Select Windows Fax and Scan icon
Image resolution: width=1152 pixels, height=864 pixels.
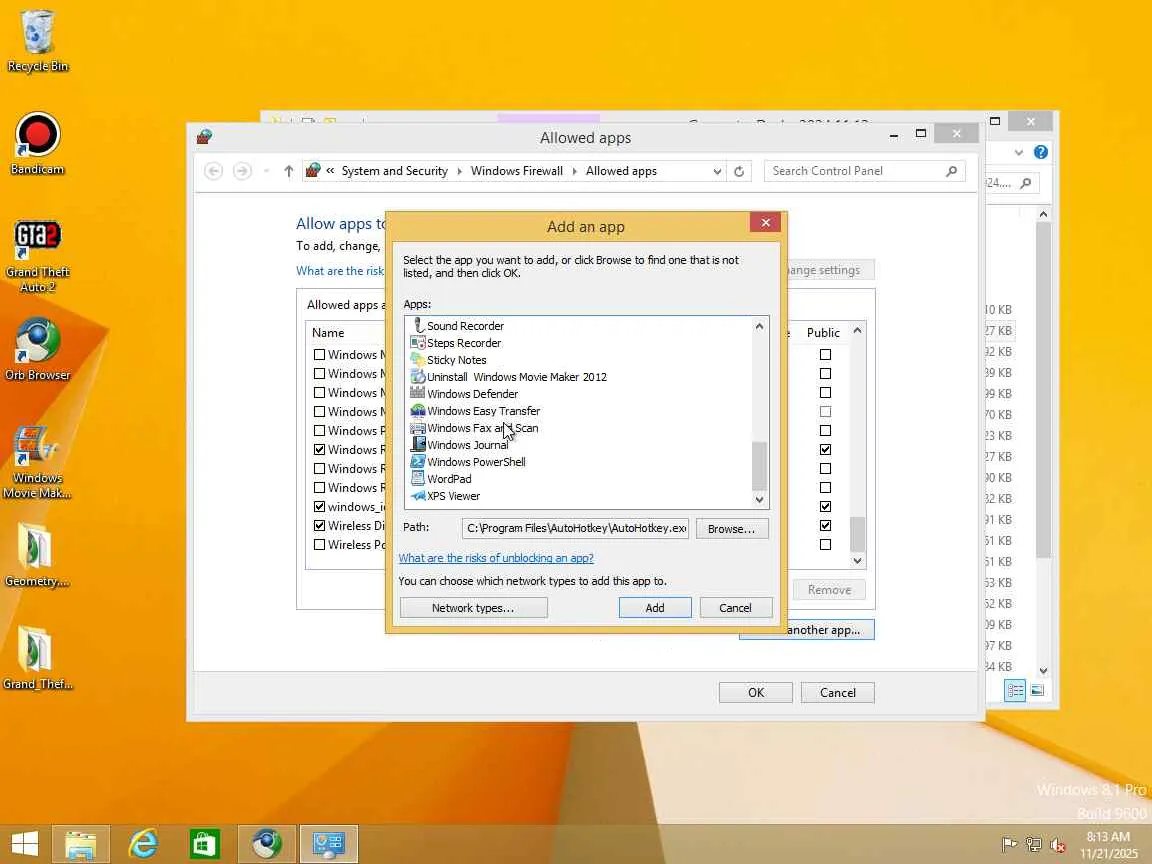pyautogui.click(x=418, y=428)
